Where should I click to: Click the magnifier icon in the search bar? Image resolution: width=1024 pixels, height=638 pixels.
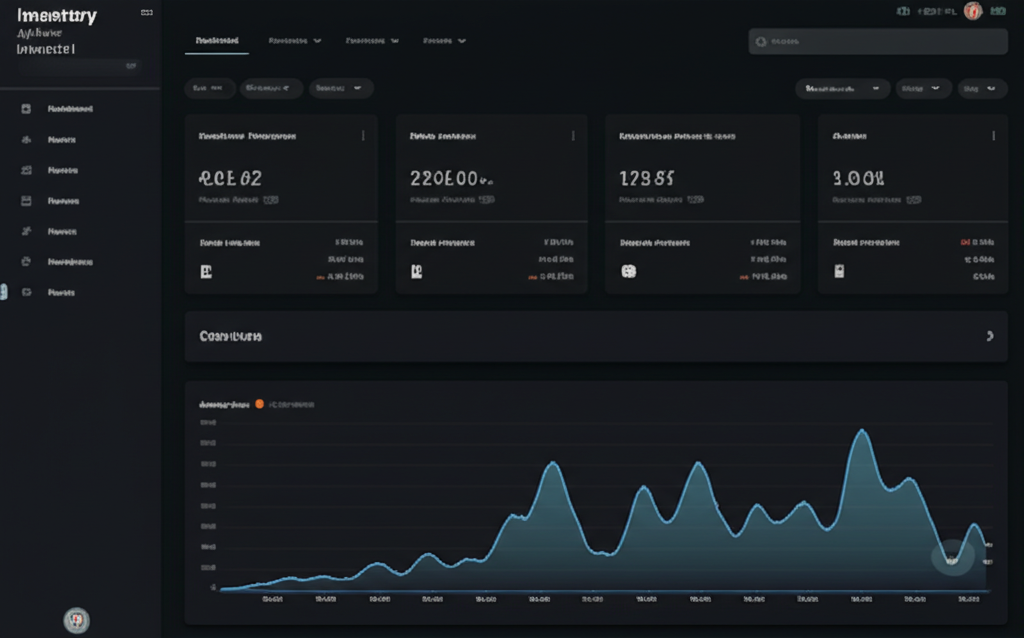pos(761,42)
